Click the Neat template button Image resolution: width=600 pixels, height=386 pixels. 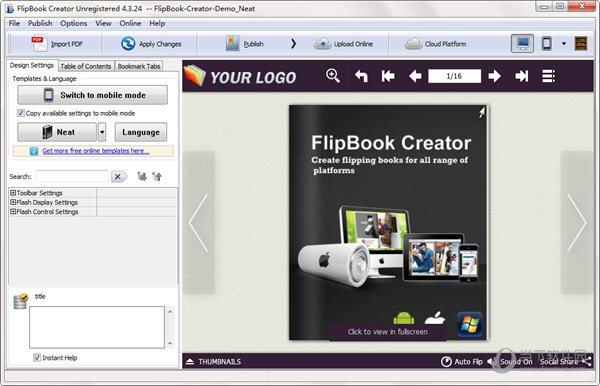click(x=57, y=132)
